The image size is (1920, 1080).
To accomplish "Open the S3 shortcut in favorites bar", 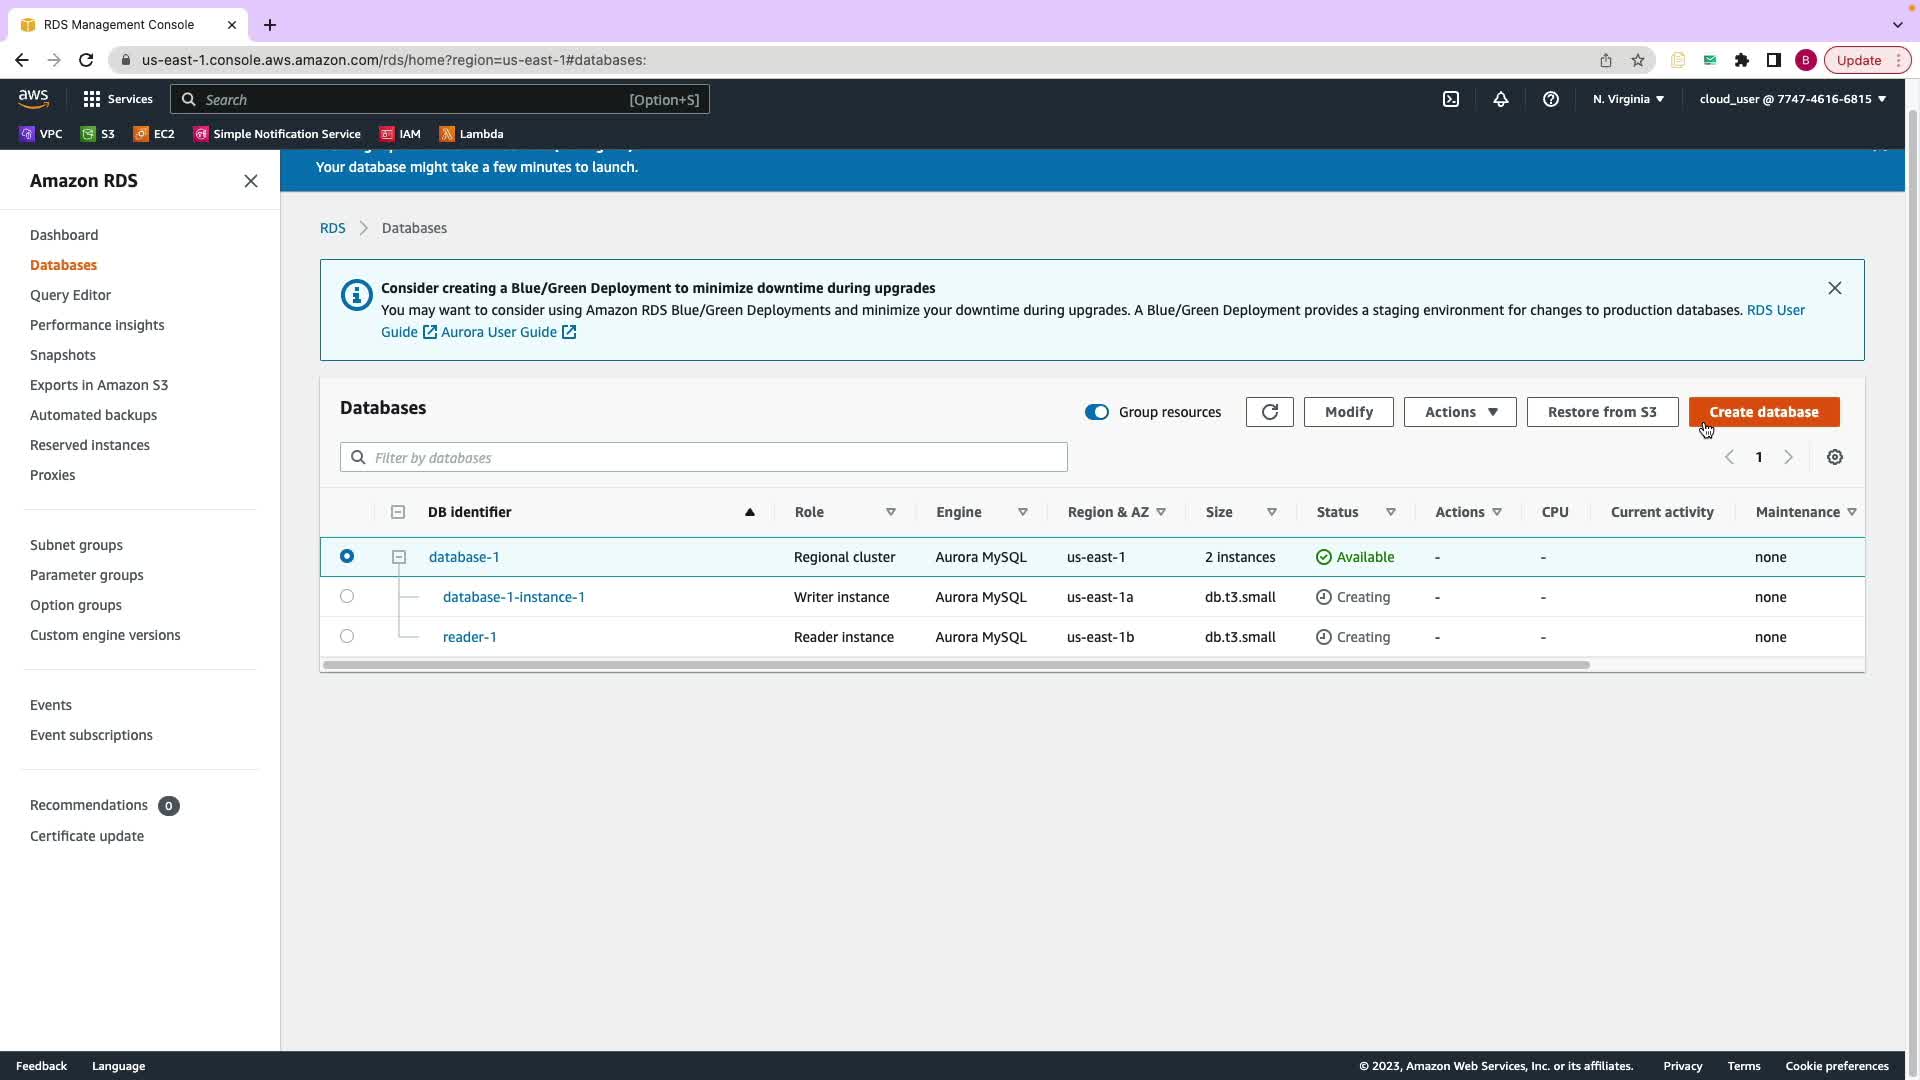I will (98, 134).
